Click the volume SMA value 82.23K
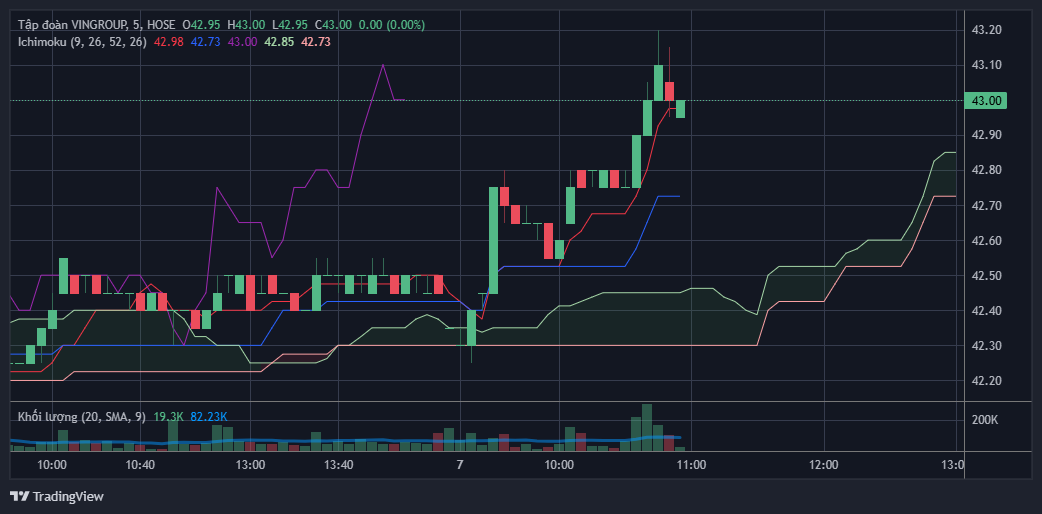 (209, 417)
